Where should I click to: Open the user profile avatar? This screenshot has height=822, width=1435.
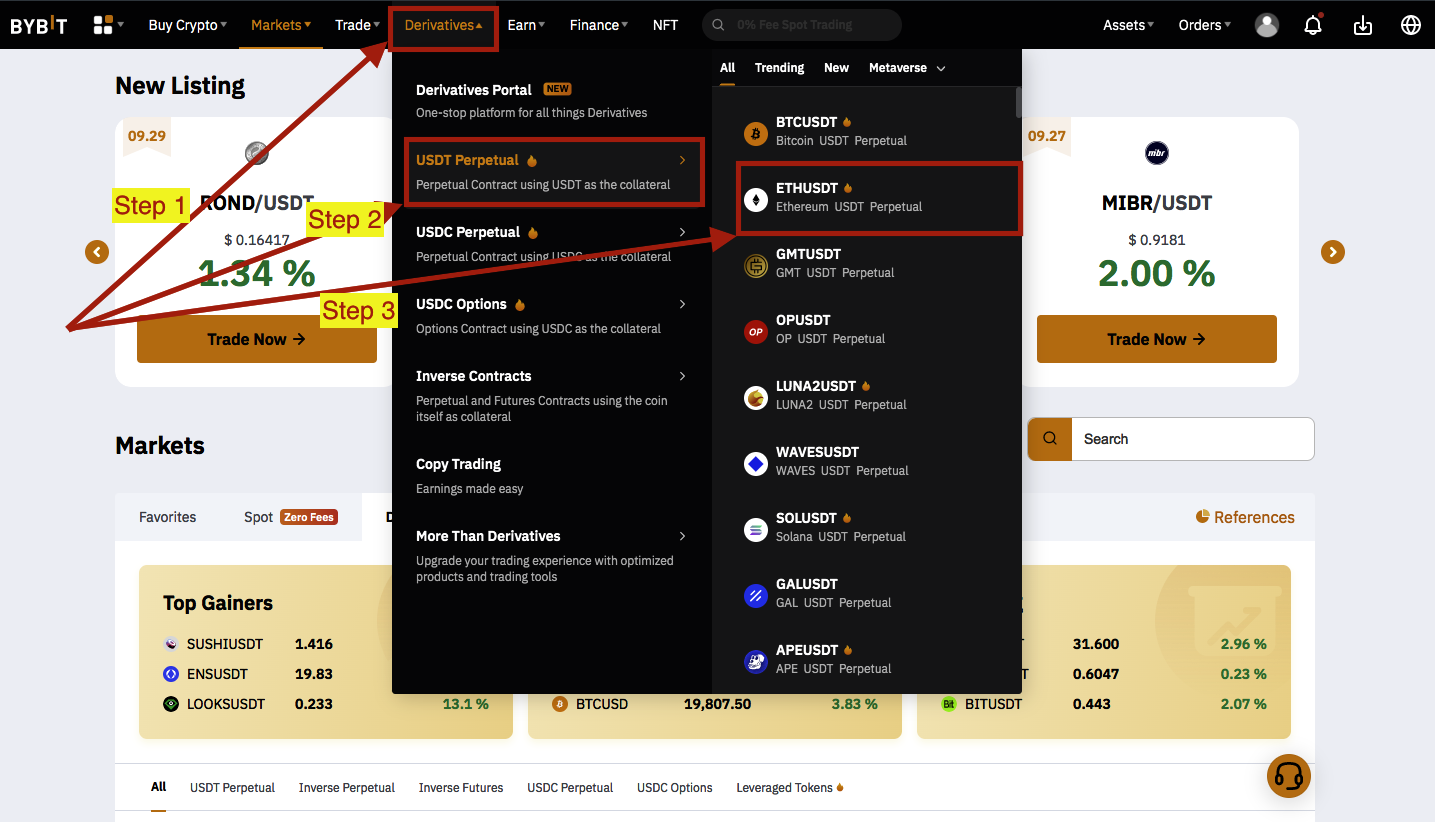[1266, 26]
